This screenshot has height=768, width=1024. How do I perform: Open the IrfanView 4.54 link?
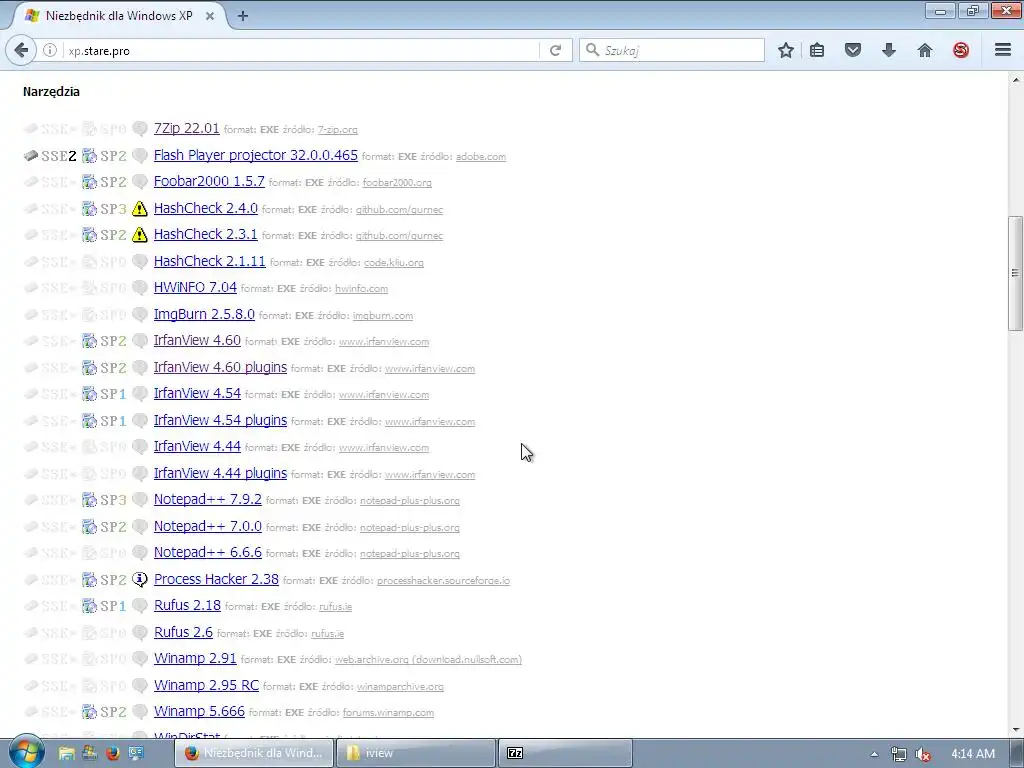tap(197, 392)
